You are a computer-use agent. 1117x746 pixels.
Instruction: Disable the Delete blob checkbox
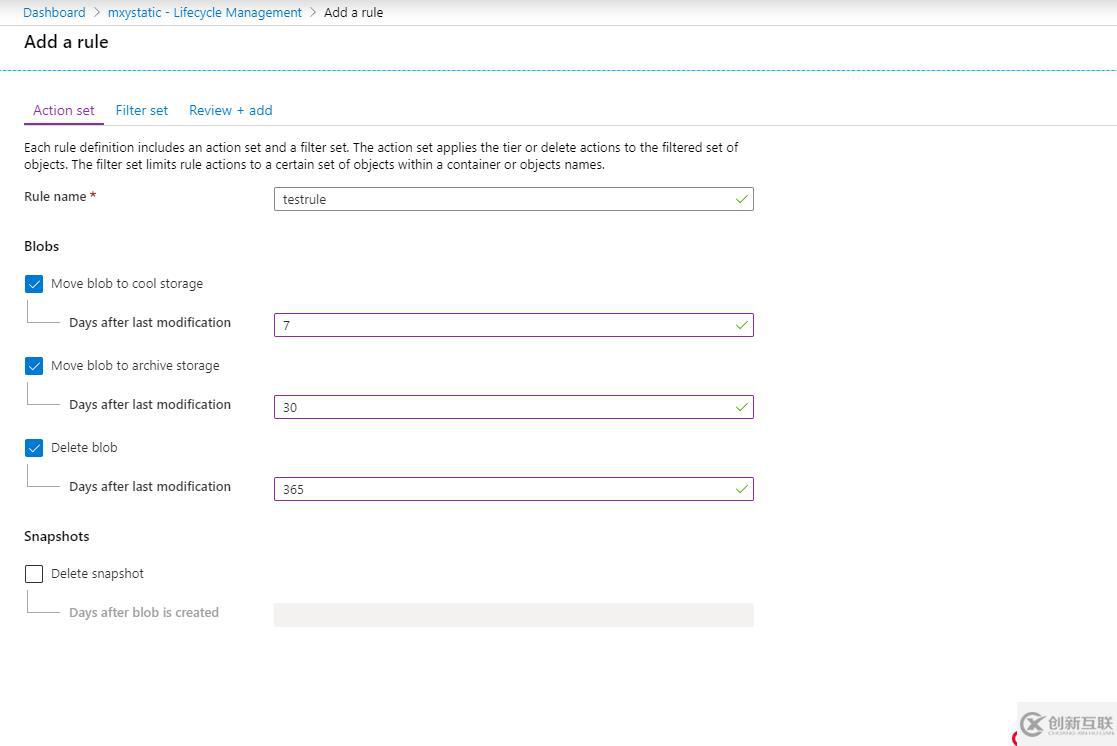[34, 448]
